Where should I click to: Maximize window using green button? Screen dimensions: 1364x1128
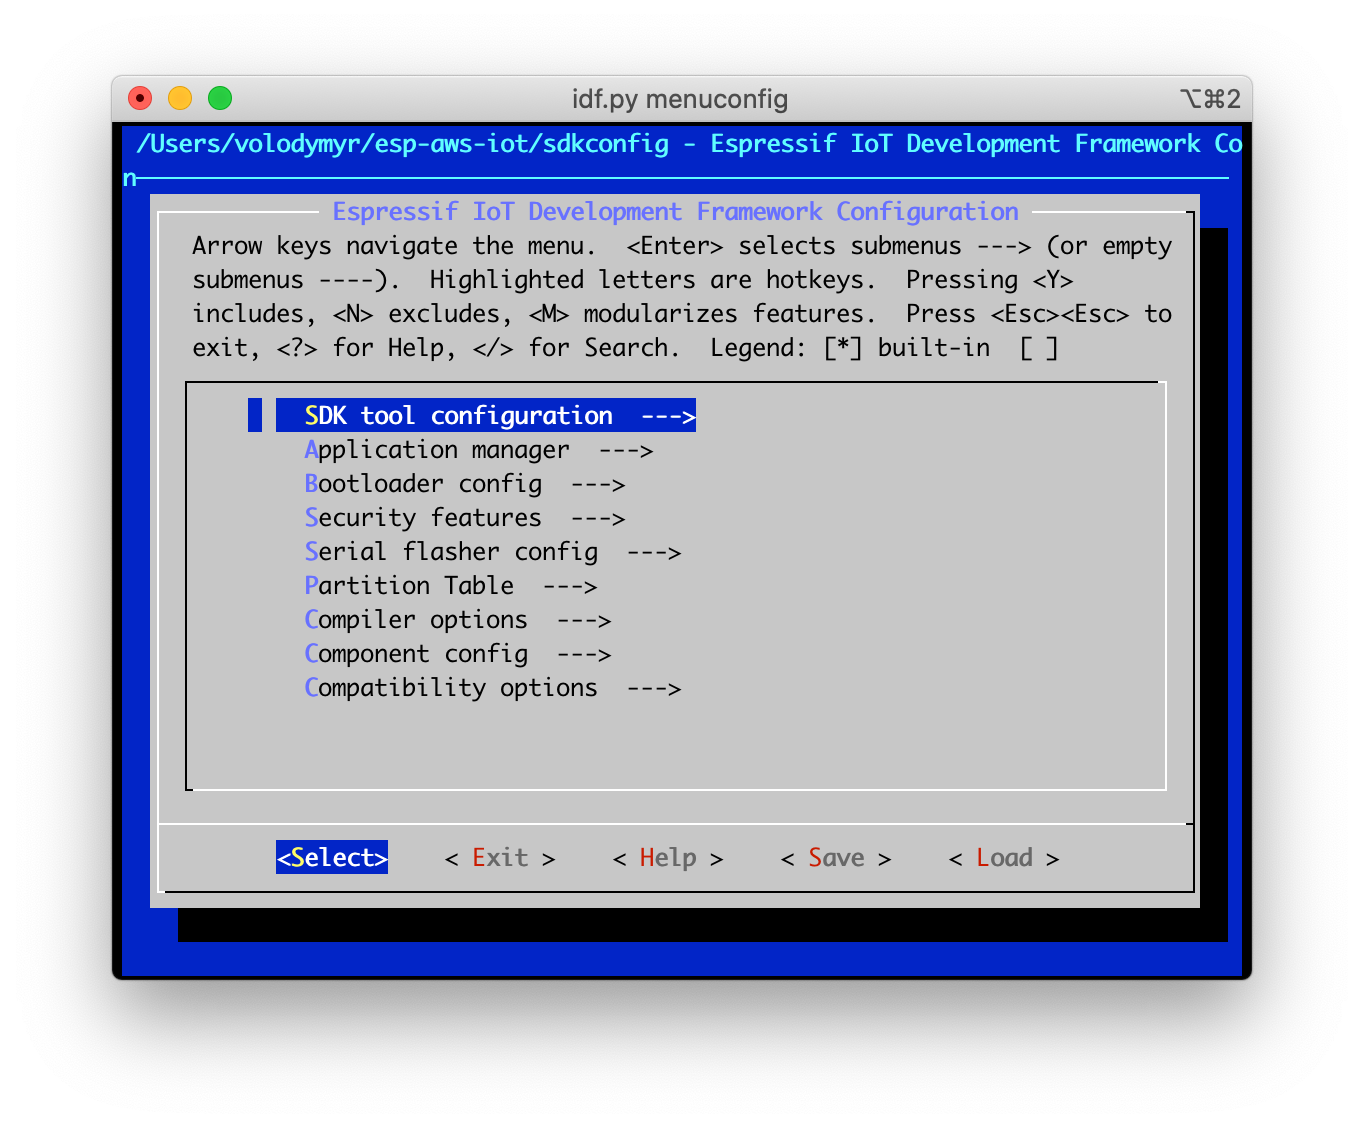tap(220, 98)
